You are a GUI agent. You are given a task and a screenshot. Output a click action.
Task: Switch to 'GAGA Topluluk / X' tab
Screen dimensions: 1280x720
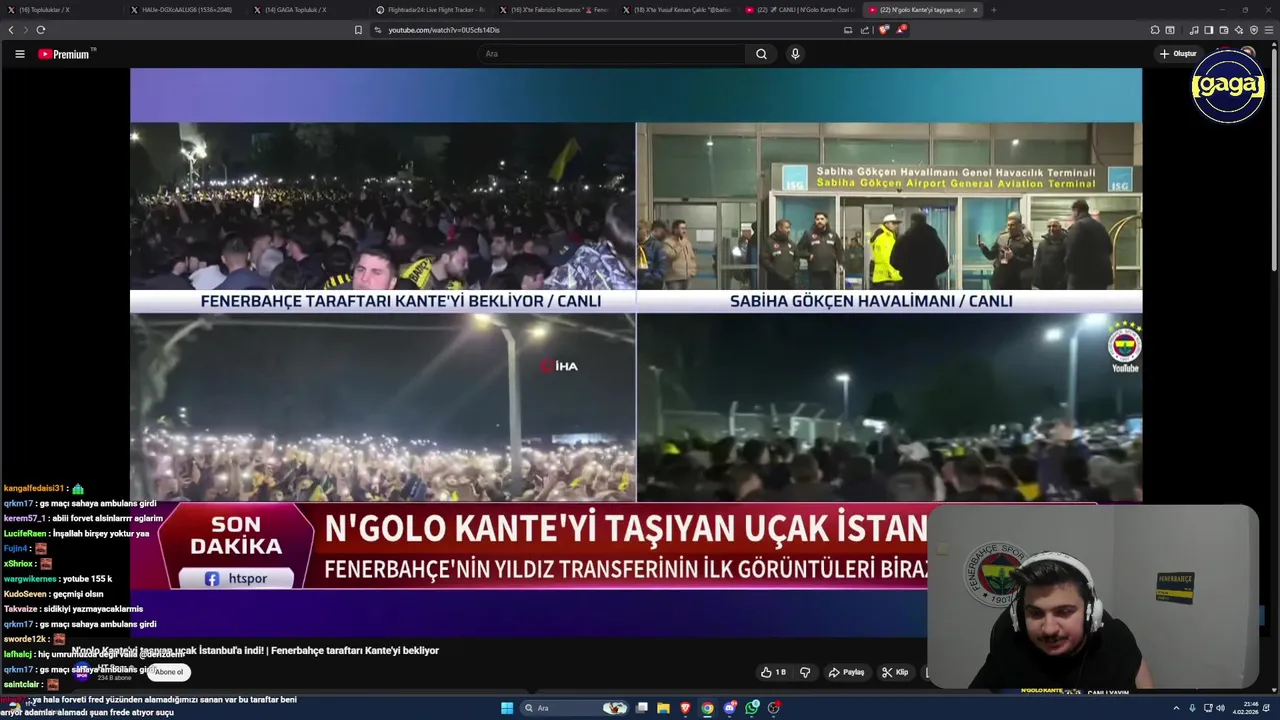pyautogui.click(x=308, y=10)
